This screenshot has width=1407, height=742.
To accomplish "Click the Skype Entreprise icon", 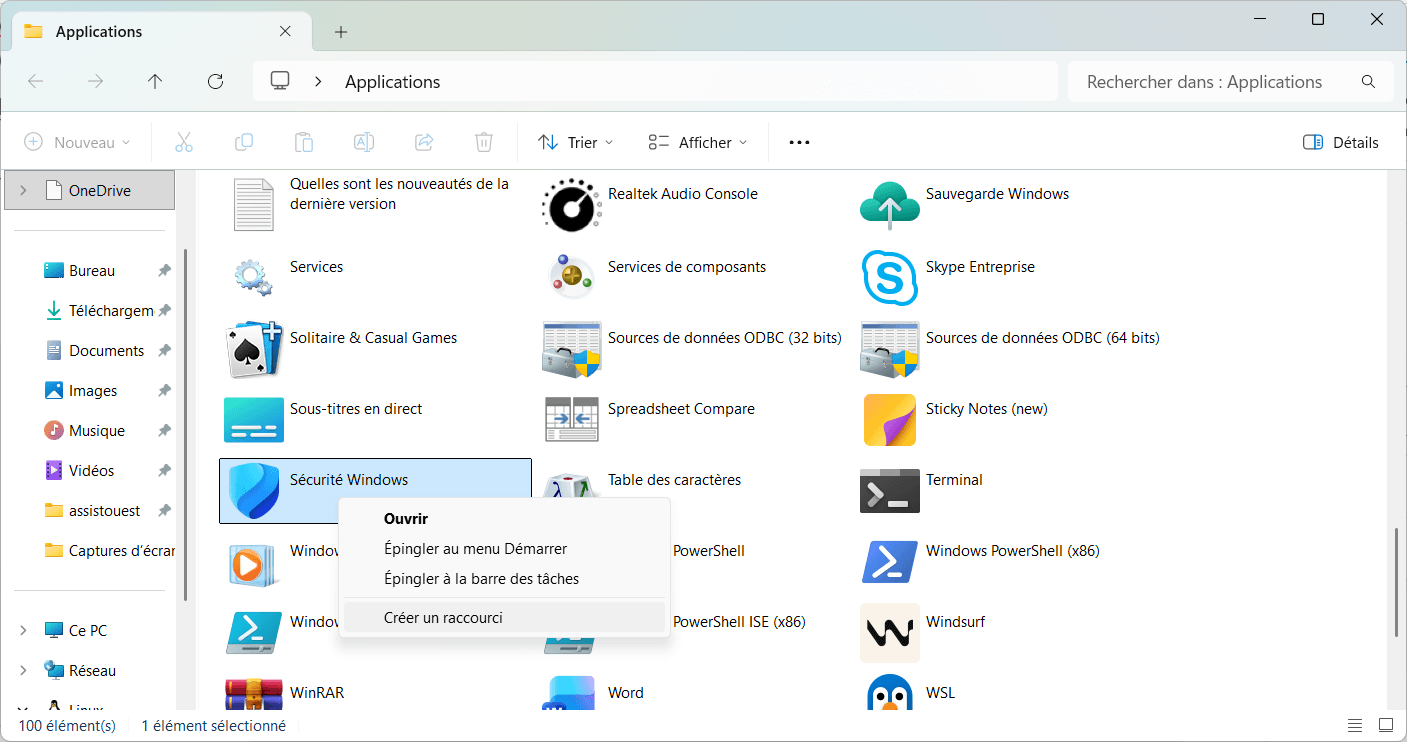I will pos(890,277).
